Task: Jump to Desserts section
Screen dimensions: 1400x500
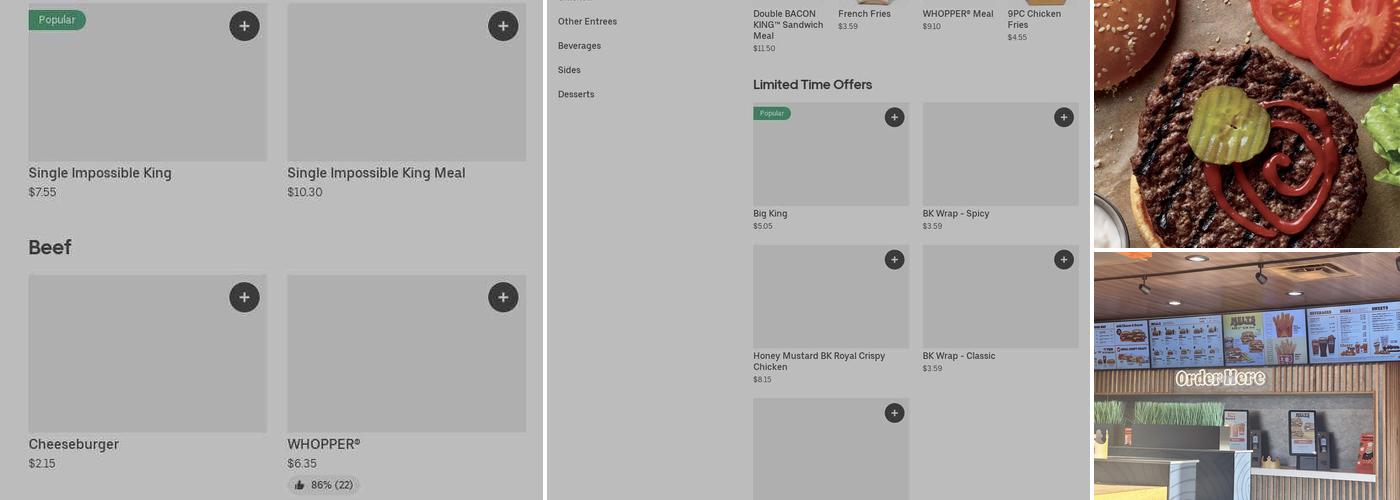Action: (x=576, y=94)
